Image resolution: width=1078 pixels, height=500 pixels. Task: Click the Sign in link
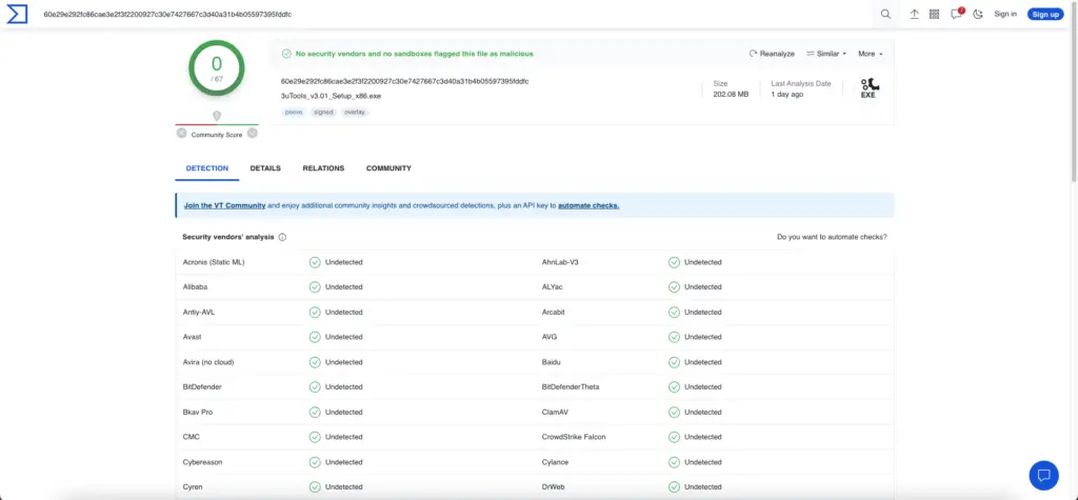tap(1005, 14)
